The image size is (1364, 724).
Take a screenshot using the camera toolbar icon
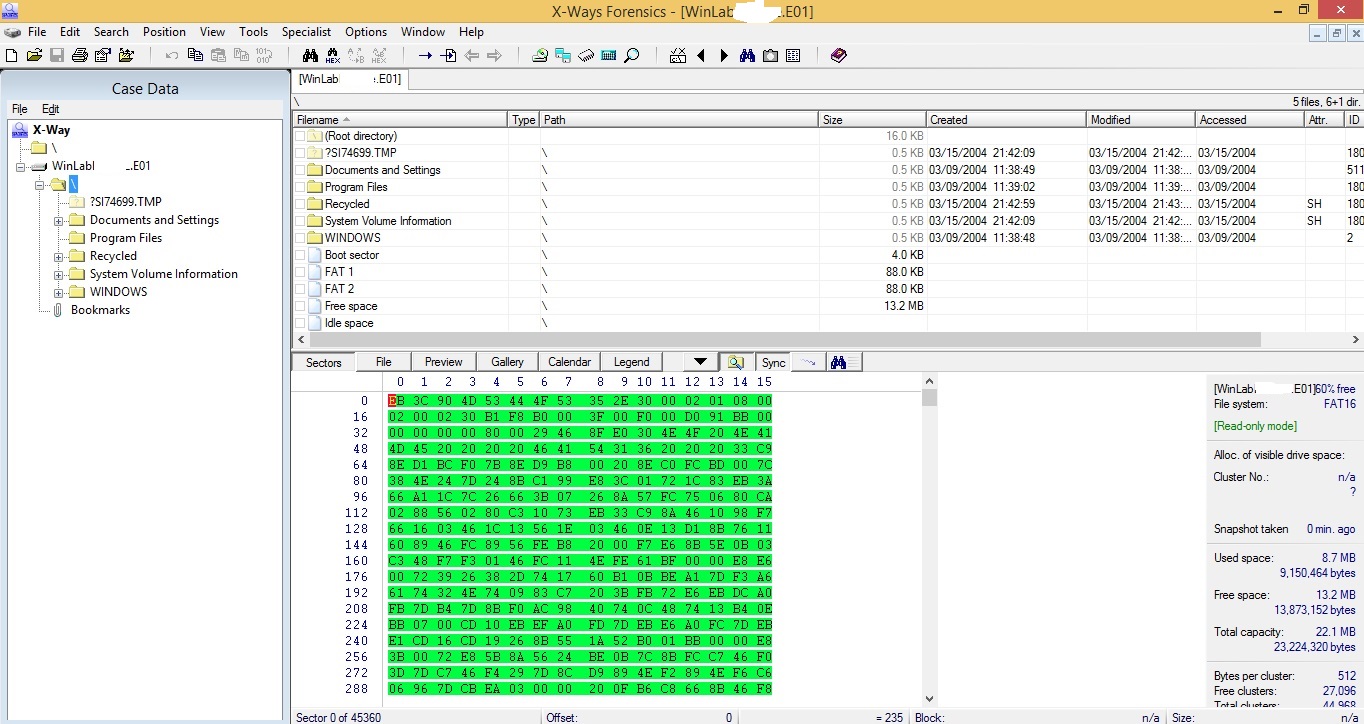click(769, 55)
